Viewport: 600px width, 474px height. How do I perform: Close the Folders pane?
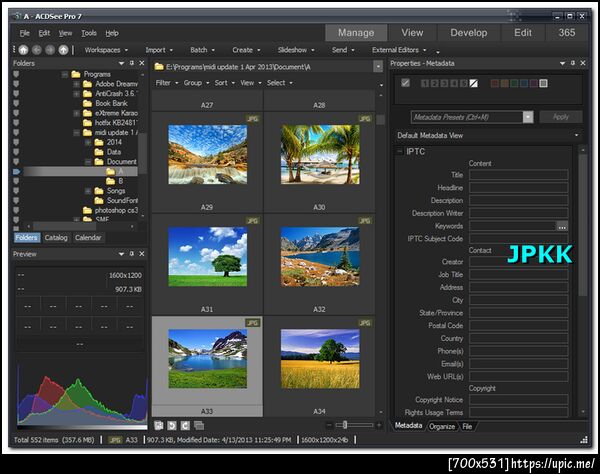(142, 63)
